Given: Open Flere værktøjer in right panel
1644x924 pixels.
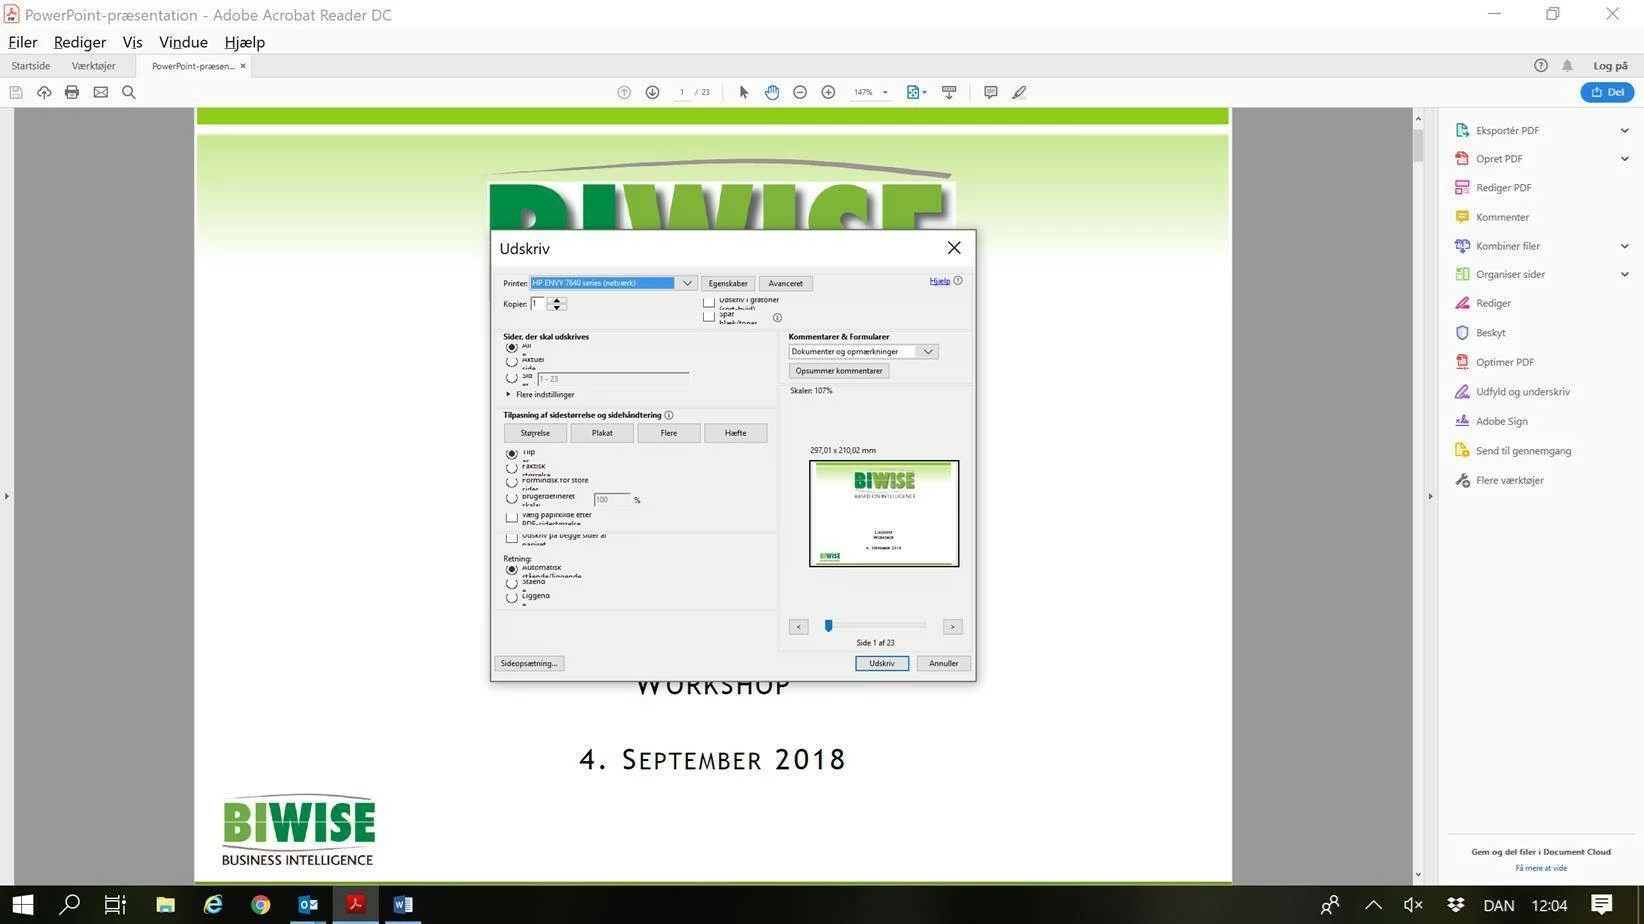Looking at the screenshot, I should click(x=1508, y=480).
